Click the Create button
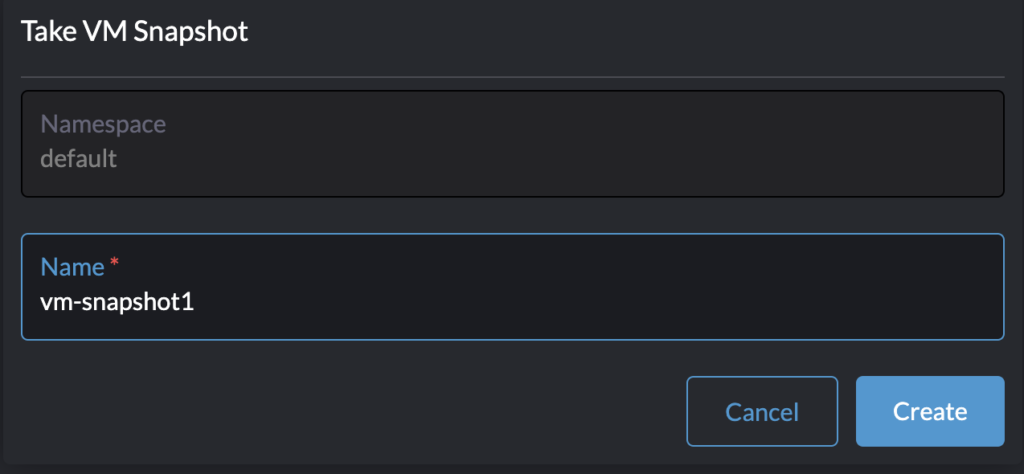The height and width of the screenshot is (474, 1024). pos(929,411)
